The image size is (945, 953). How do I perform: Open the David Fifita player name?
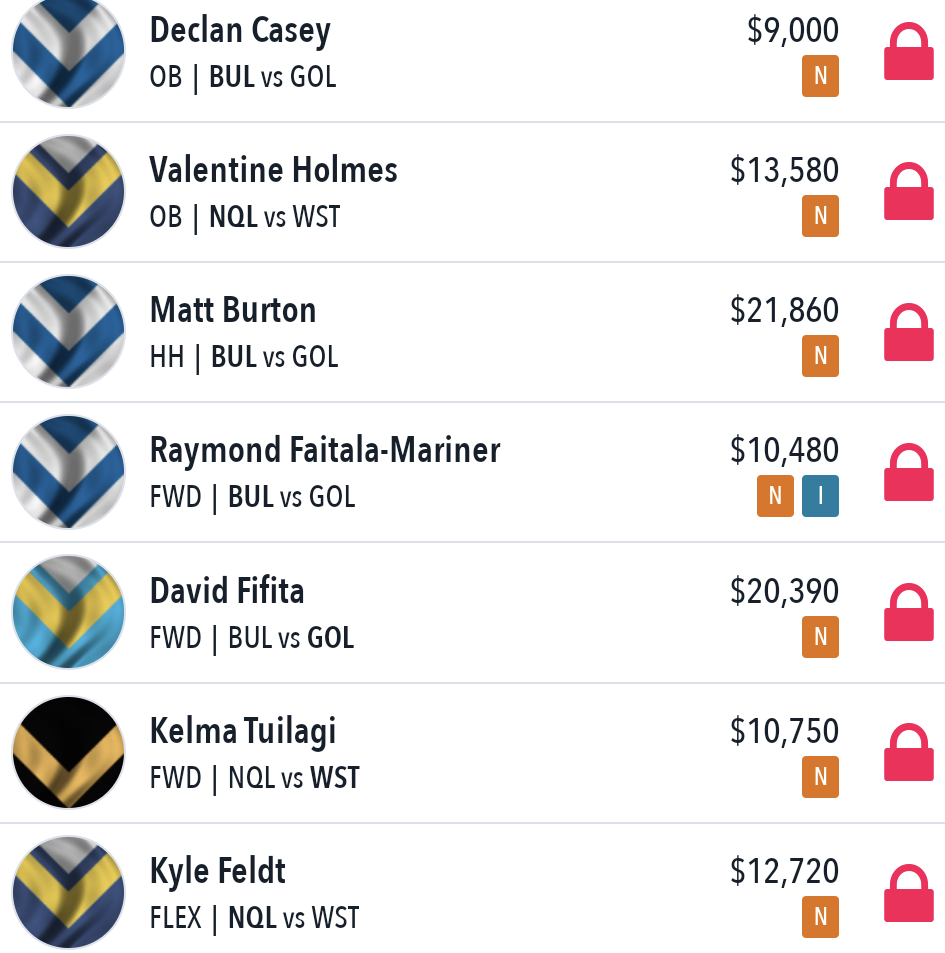(x=227, y=591)
